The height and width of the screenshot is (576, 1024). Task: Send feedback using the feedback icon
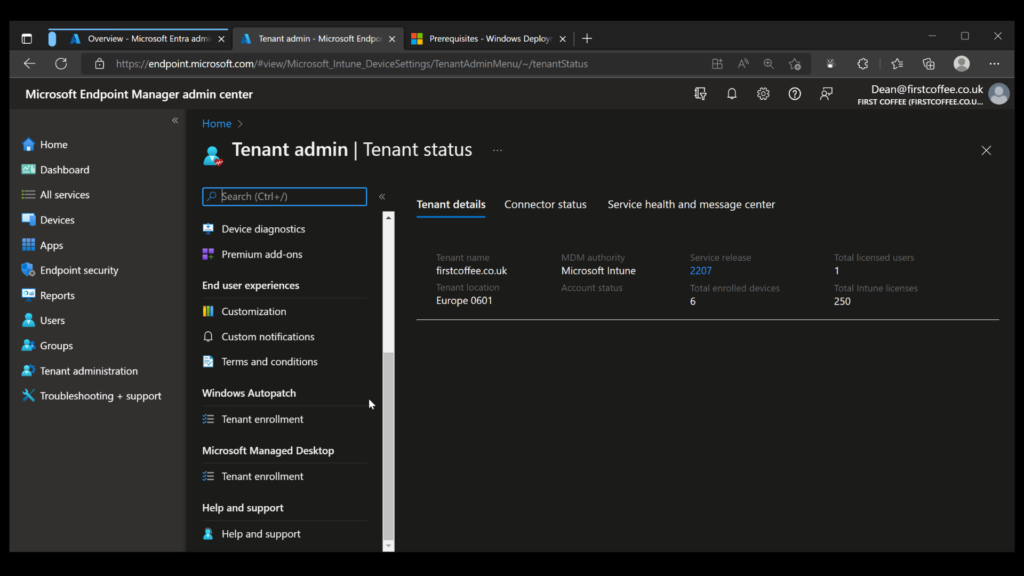[825, 93]
